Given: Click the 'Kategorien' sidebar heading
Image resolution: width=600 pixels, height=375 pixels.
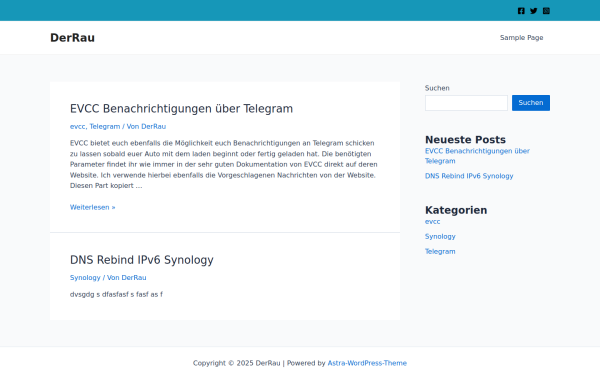Looking at the screenshot, I should point(456,210).
